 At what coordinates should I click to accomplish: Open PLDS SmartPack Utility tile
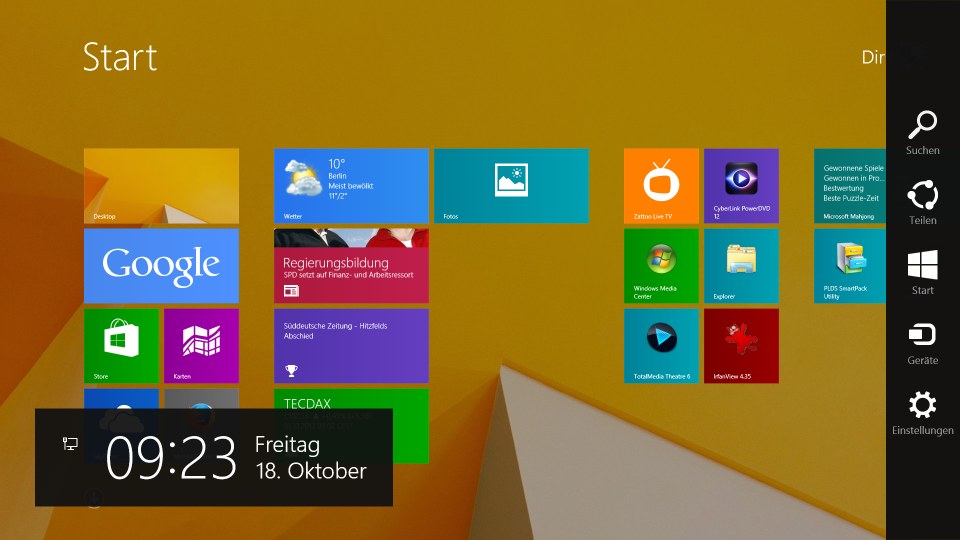coord(850,266)
